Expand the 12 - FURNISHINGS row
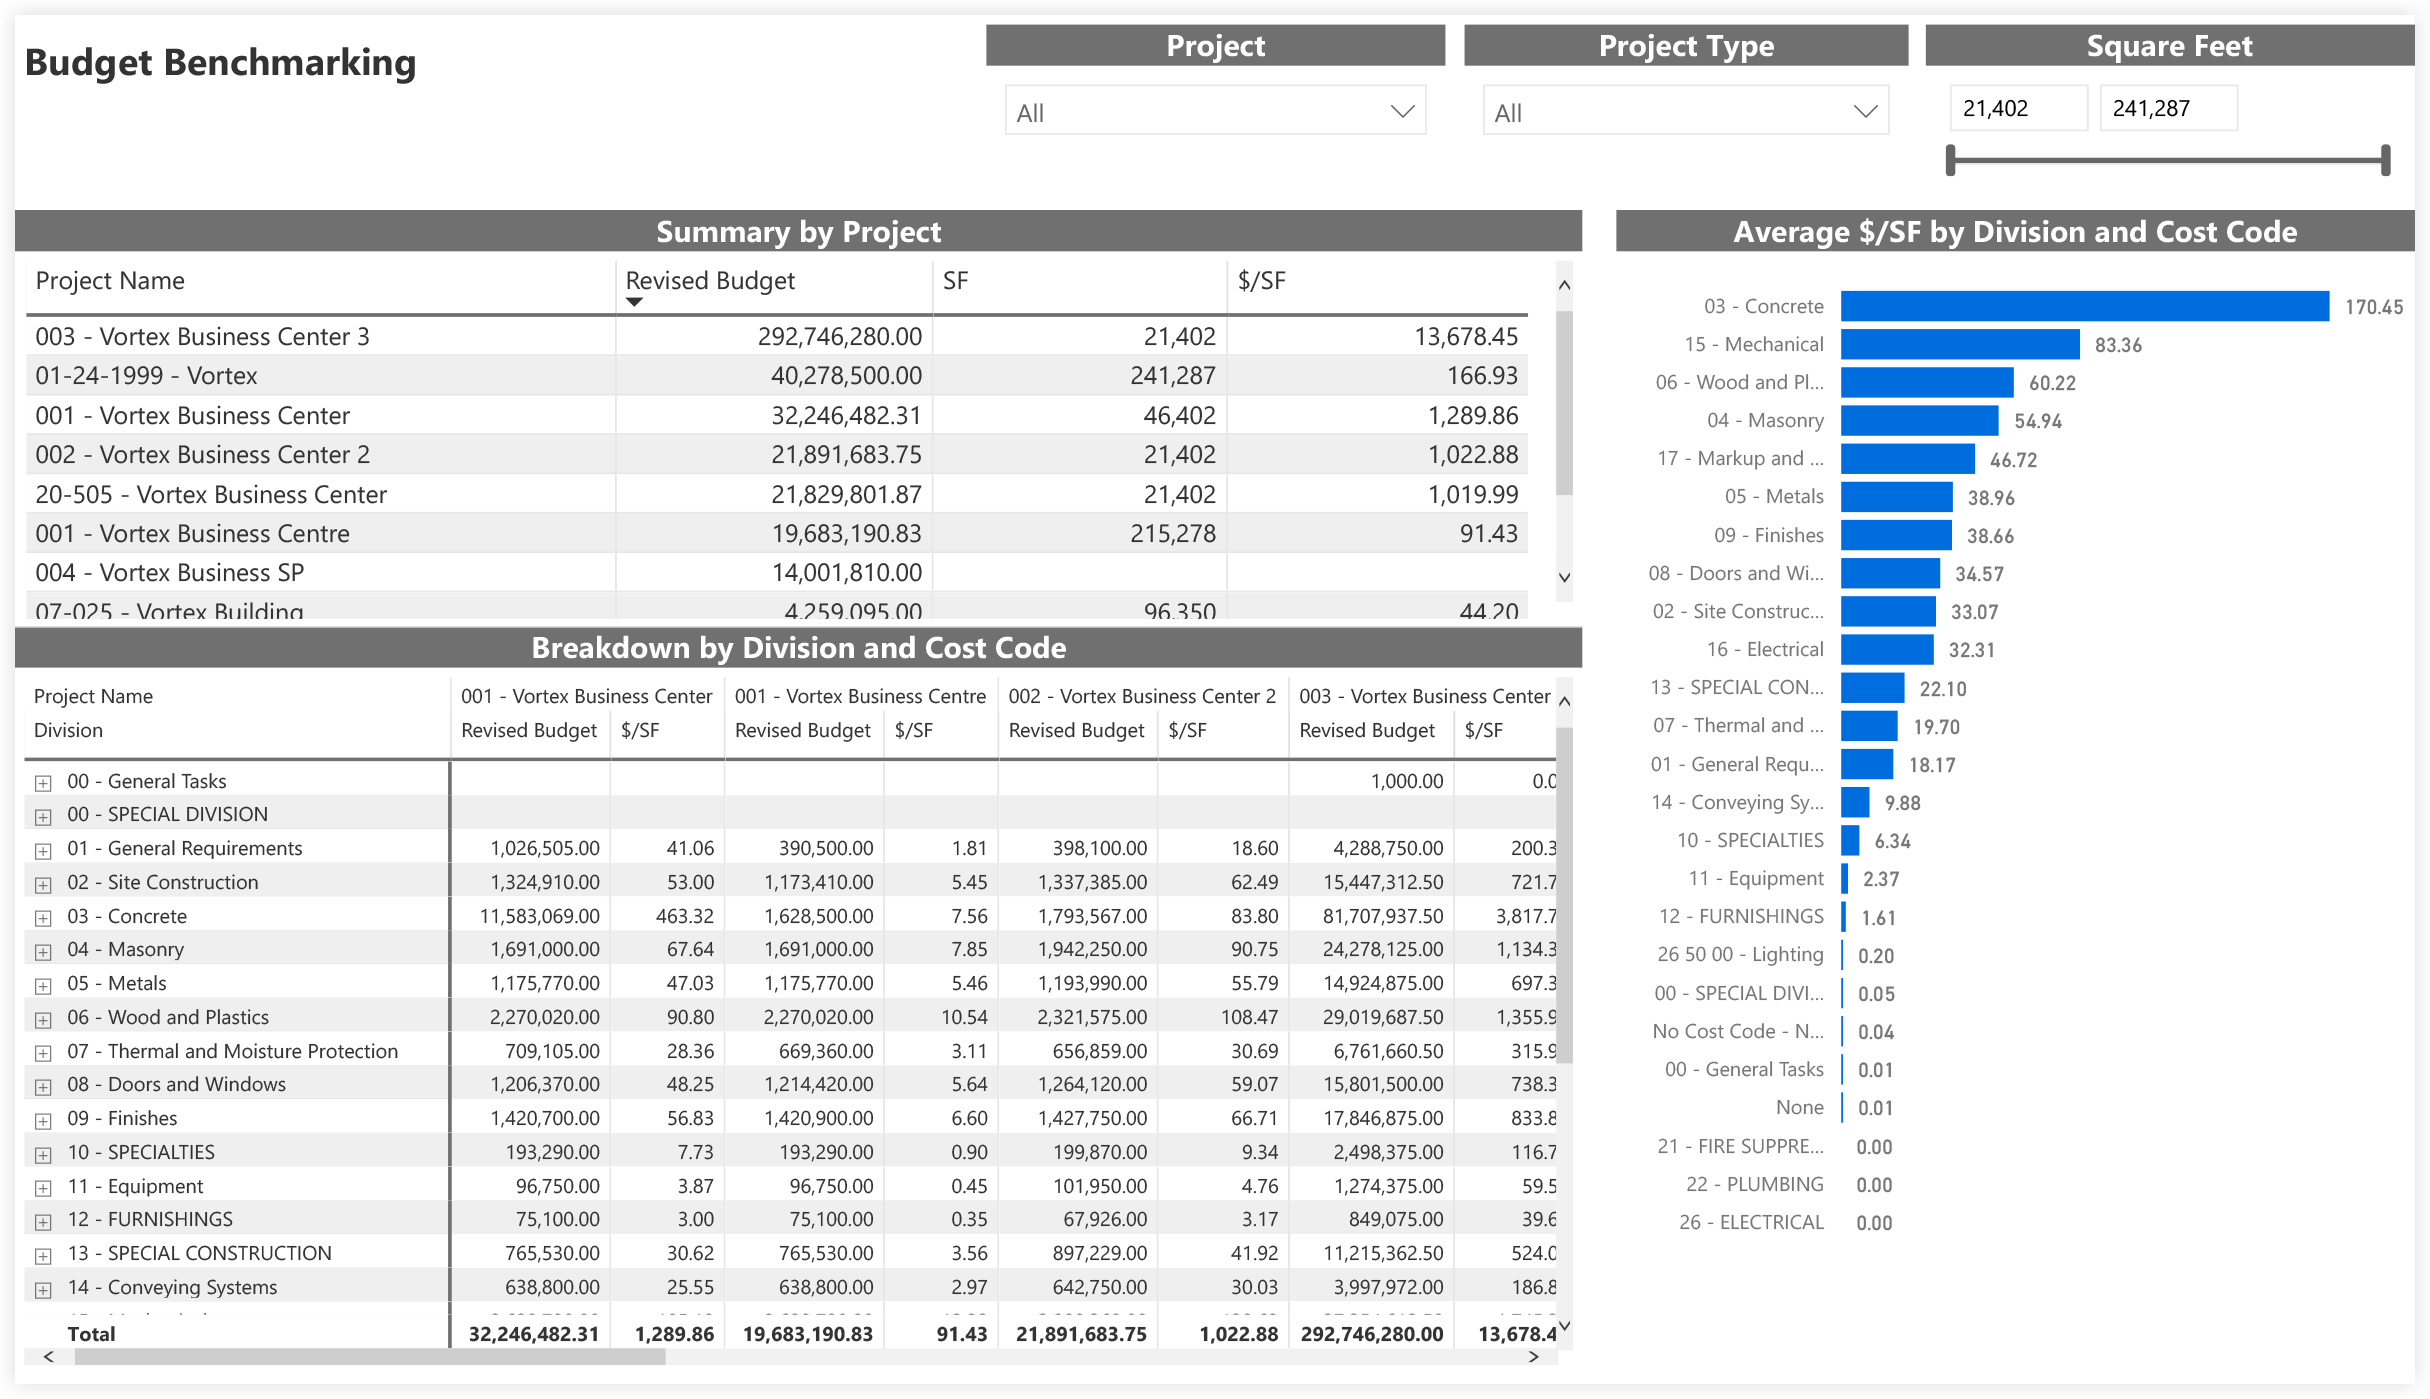 click(x=43, y=1222)
